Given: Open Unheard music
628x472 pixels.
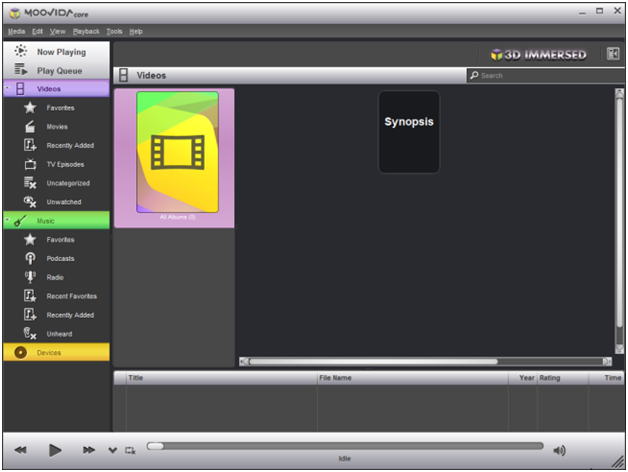Looking at the screenshot, I should (x=56, y=333).
